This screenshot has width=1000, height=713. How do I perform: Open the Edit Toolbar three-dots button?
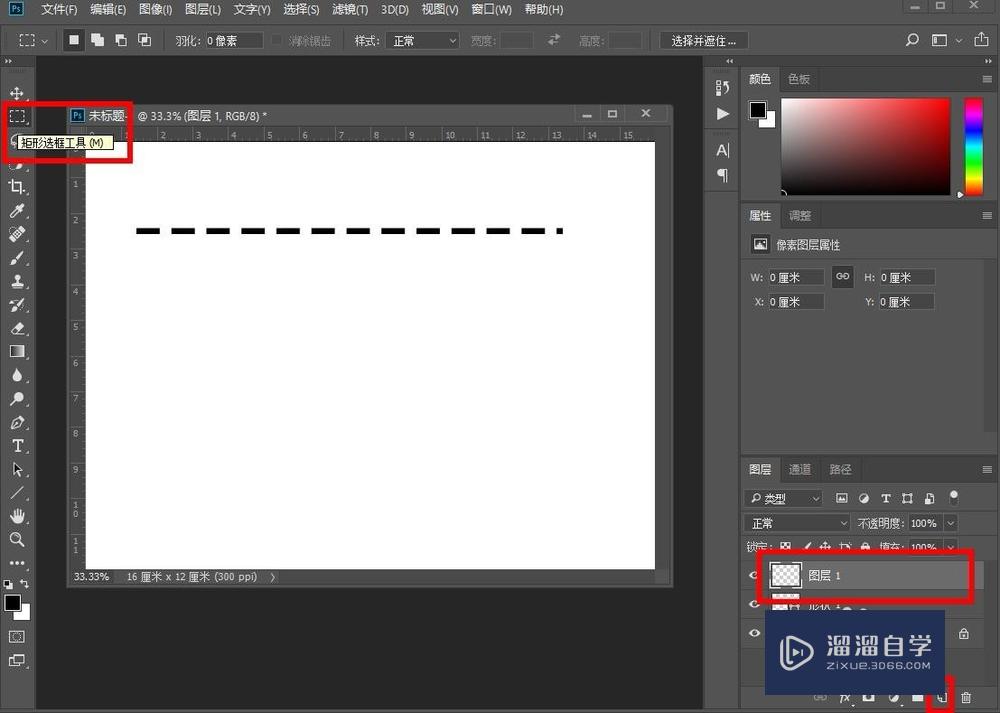(17, 563)
